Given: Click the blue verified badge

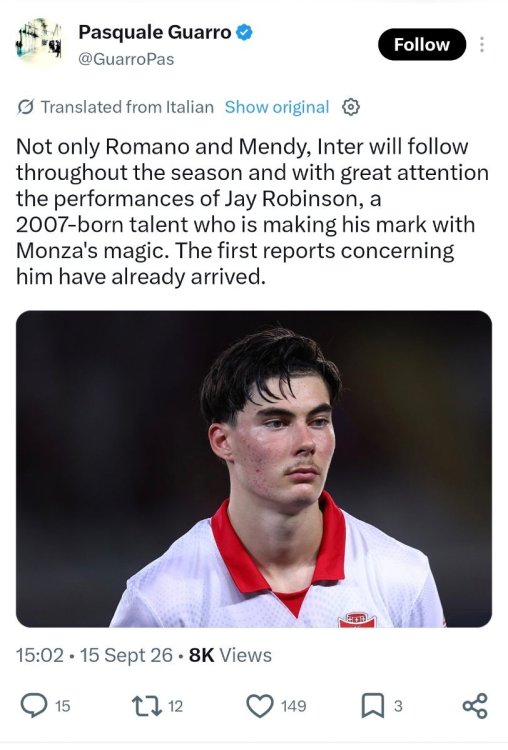Looking at the screenshot, I should tap(245, 33).
